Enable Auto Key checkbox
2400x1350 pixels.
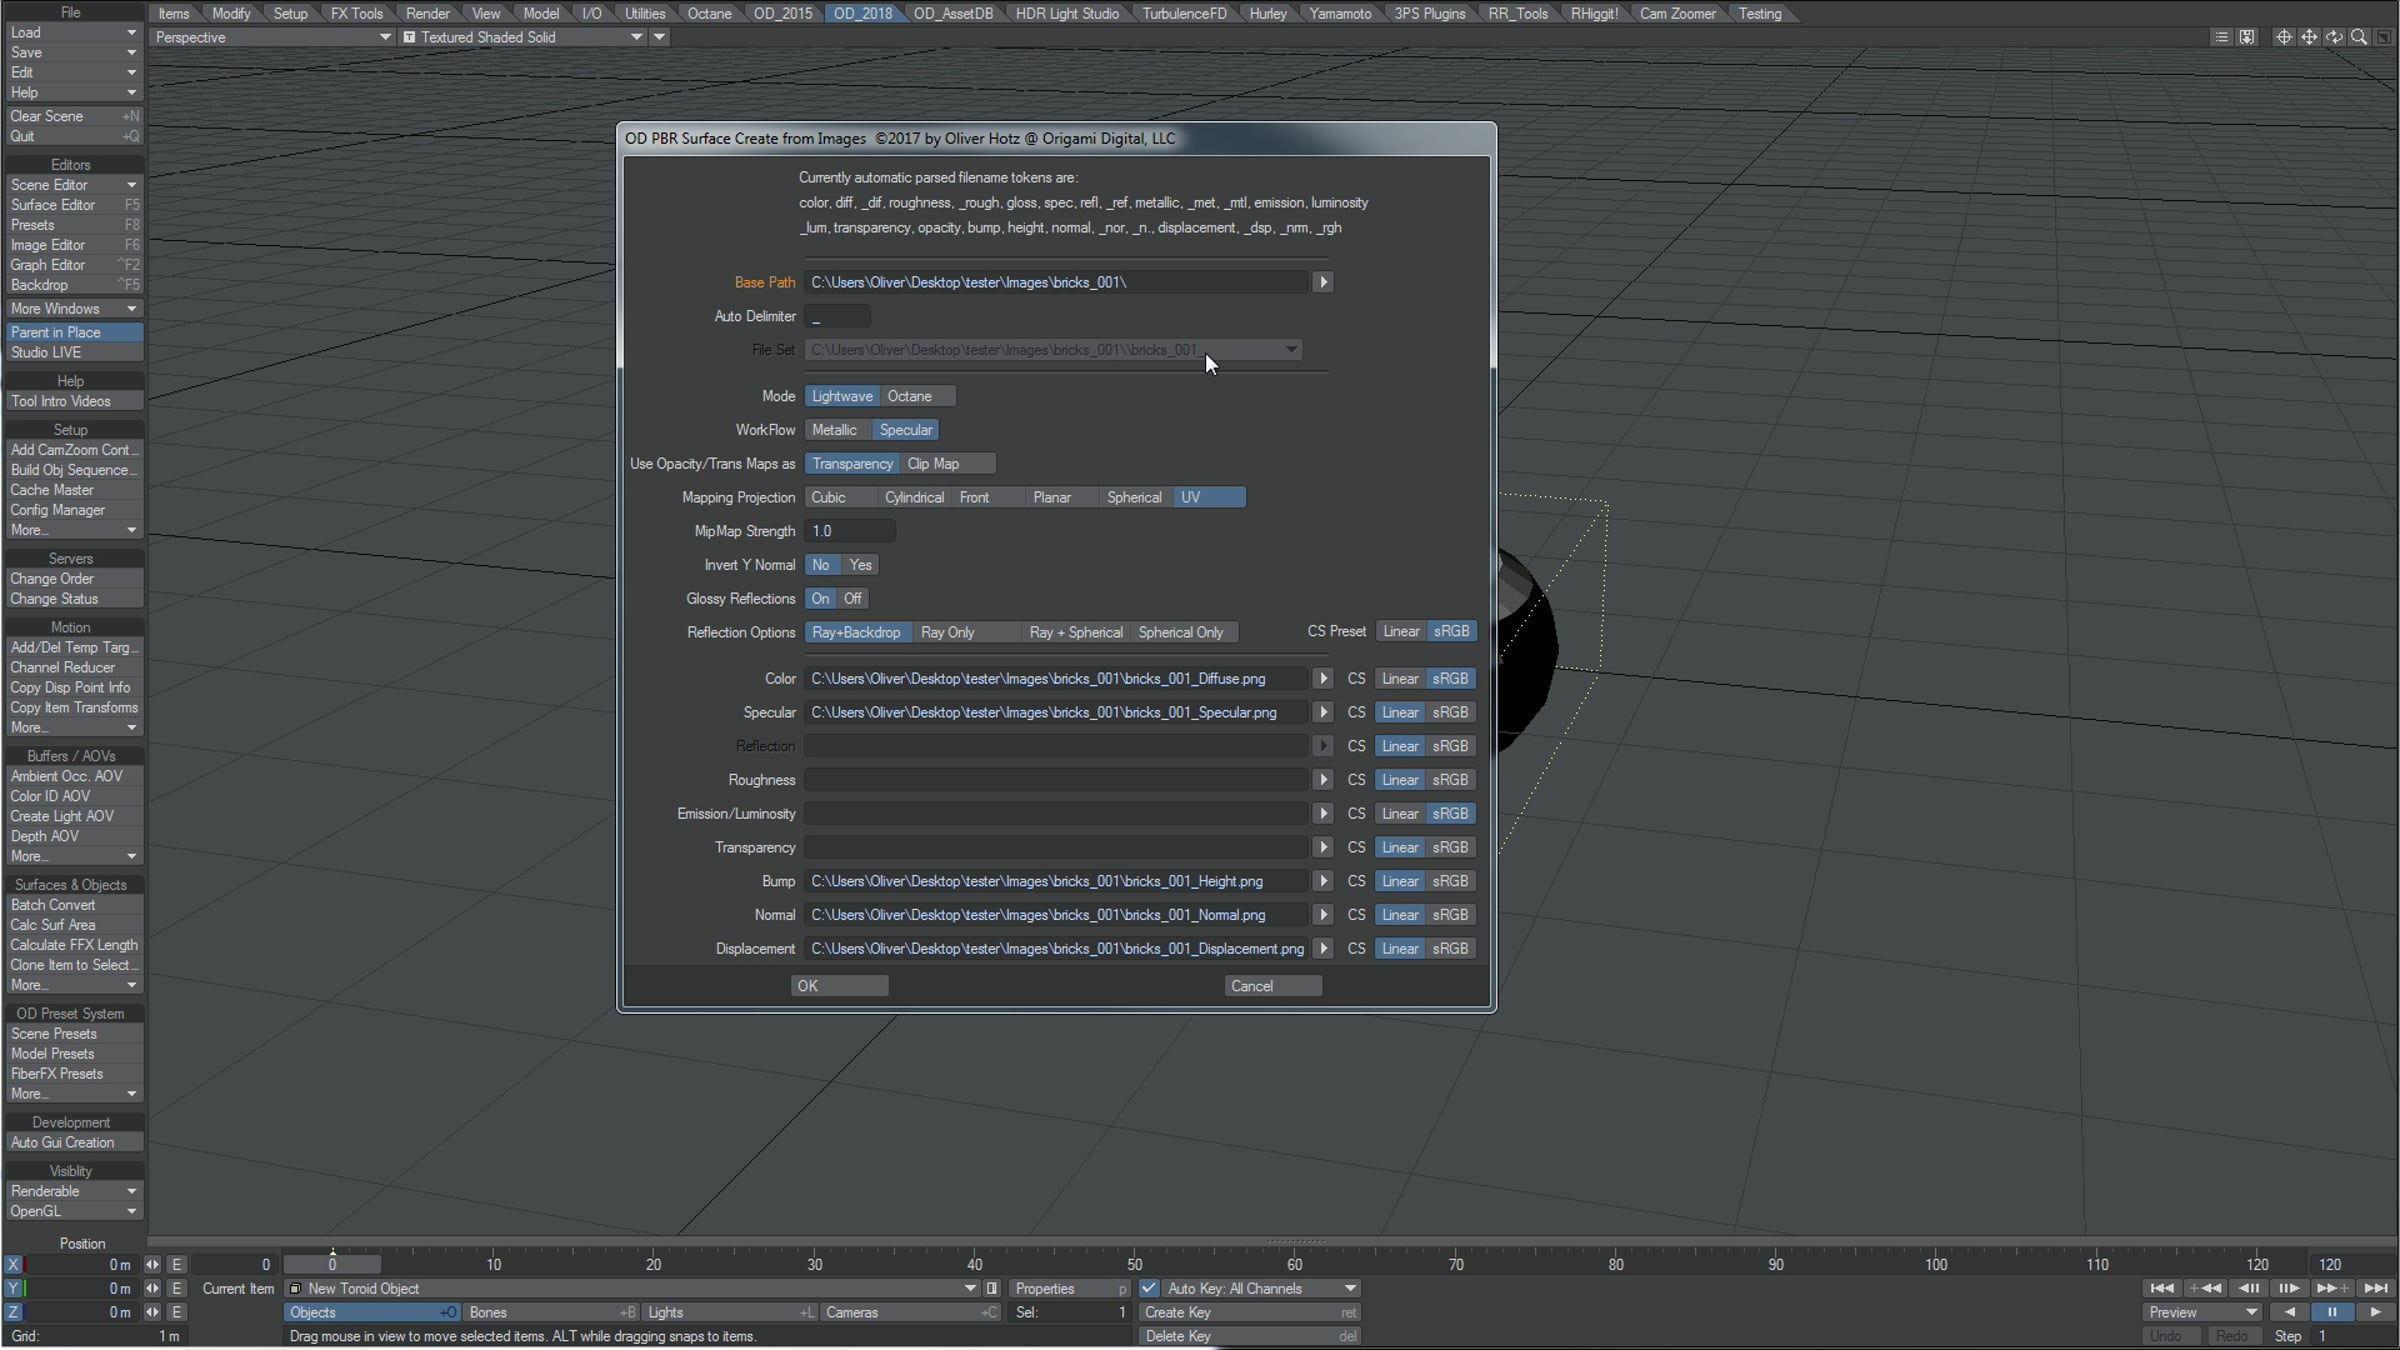coord(1149,1288)
